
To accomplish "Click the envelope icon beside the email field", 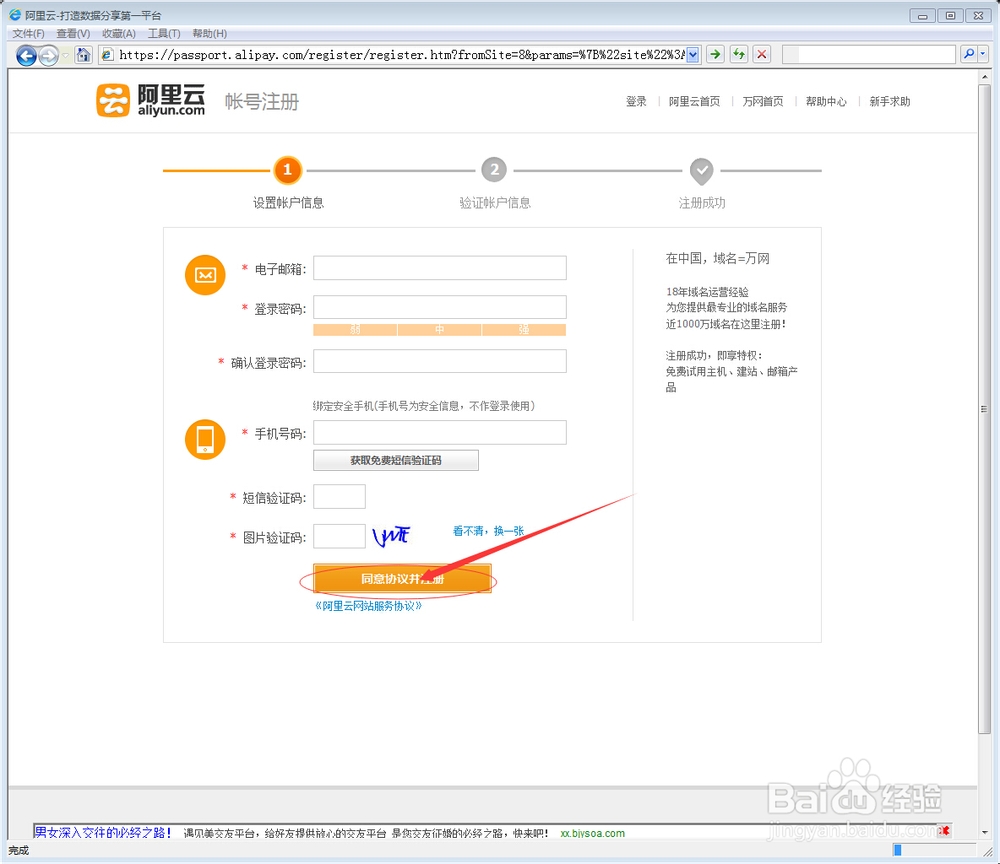I will [204, 274].
